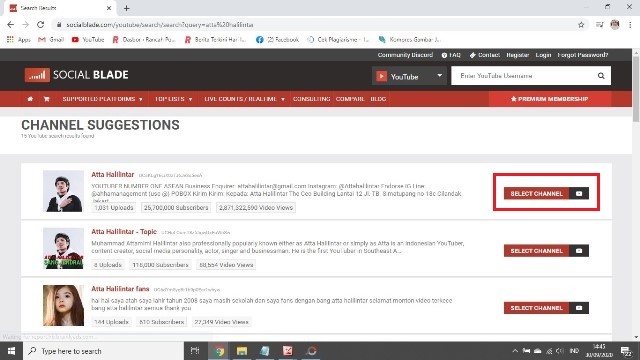Open Berita Terkini bookmark
This screenshot has width=640, height=360.
(216, 40)
